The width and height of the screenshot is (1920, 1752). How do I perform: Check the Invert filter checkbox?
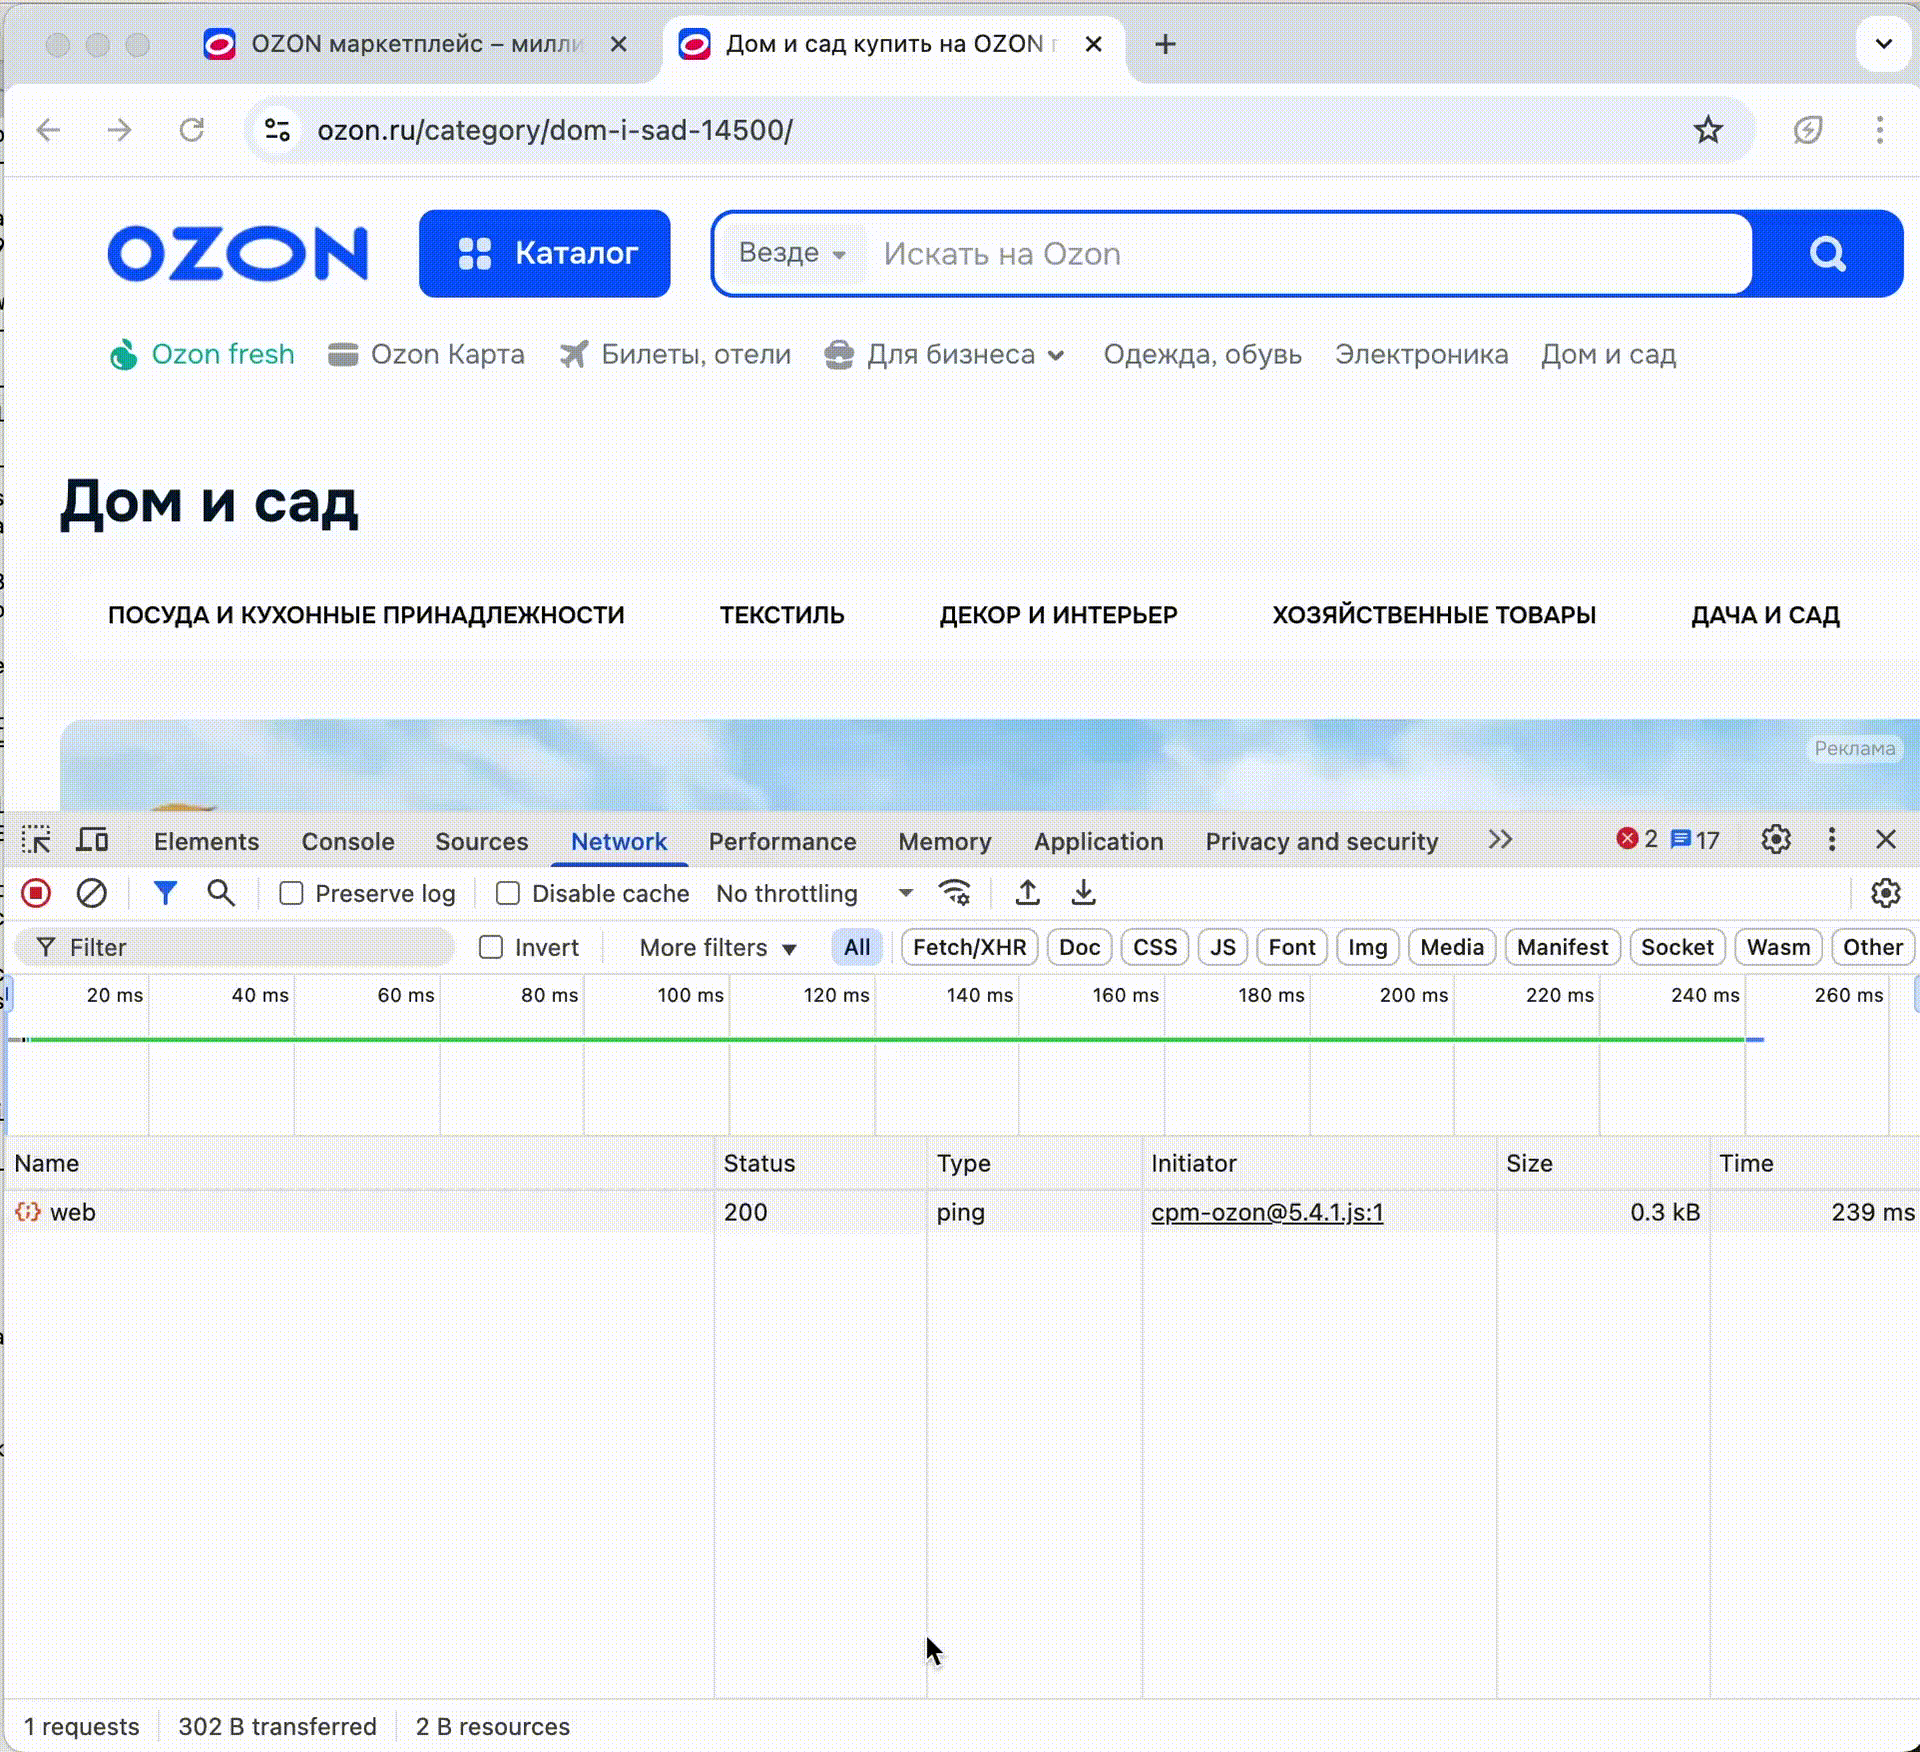(x=492, y=947)
